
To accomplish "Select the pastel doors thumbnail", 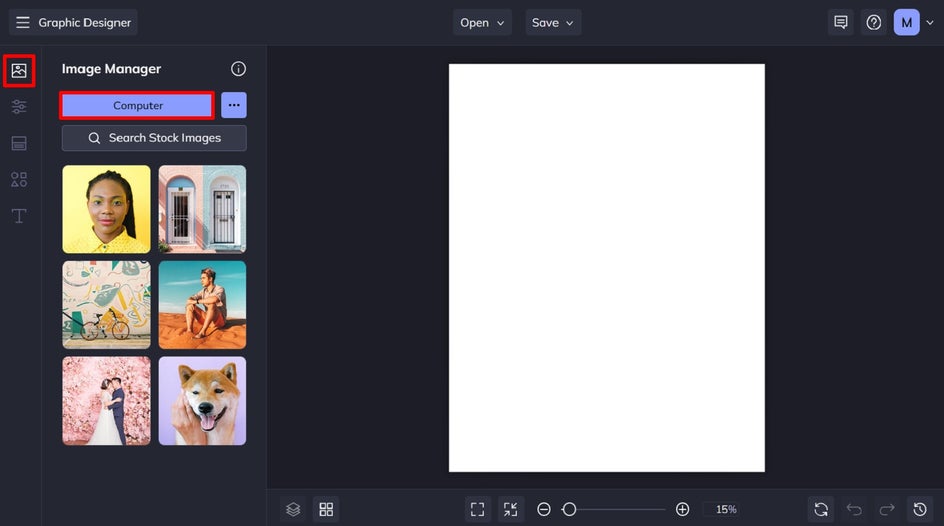I will (x=202, y=209).
